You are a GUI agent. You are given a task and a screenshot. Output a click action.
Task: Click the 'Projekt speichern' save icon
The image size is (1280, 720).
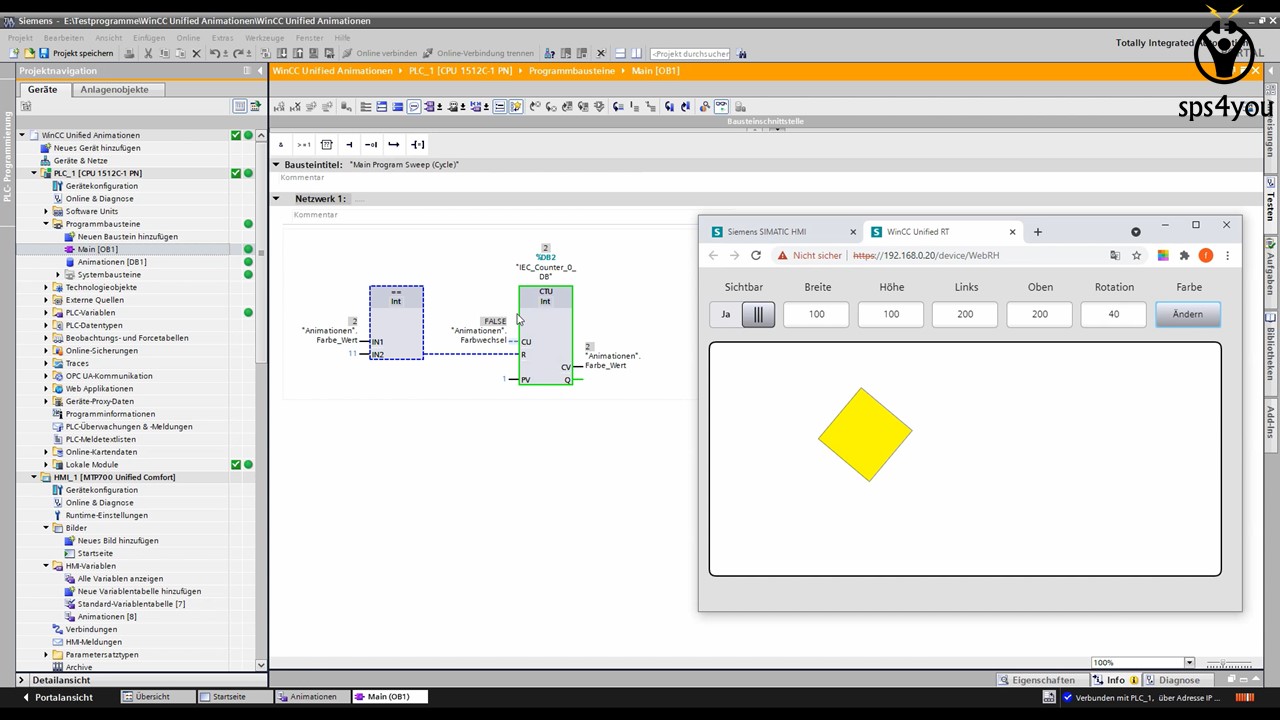(x=44, y=53)
